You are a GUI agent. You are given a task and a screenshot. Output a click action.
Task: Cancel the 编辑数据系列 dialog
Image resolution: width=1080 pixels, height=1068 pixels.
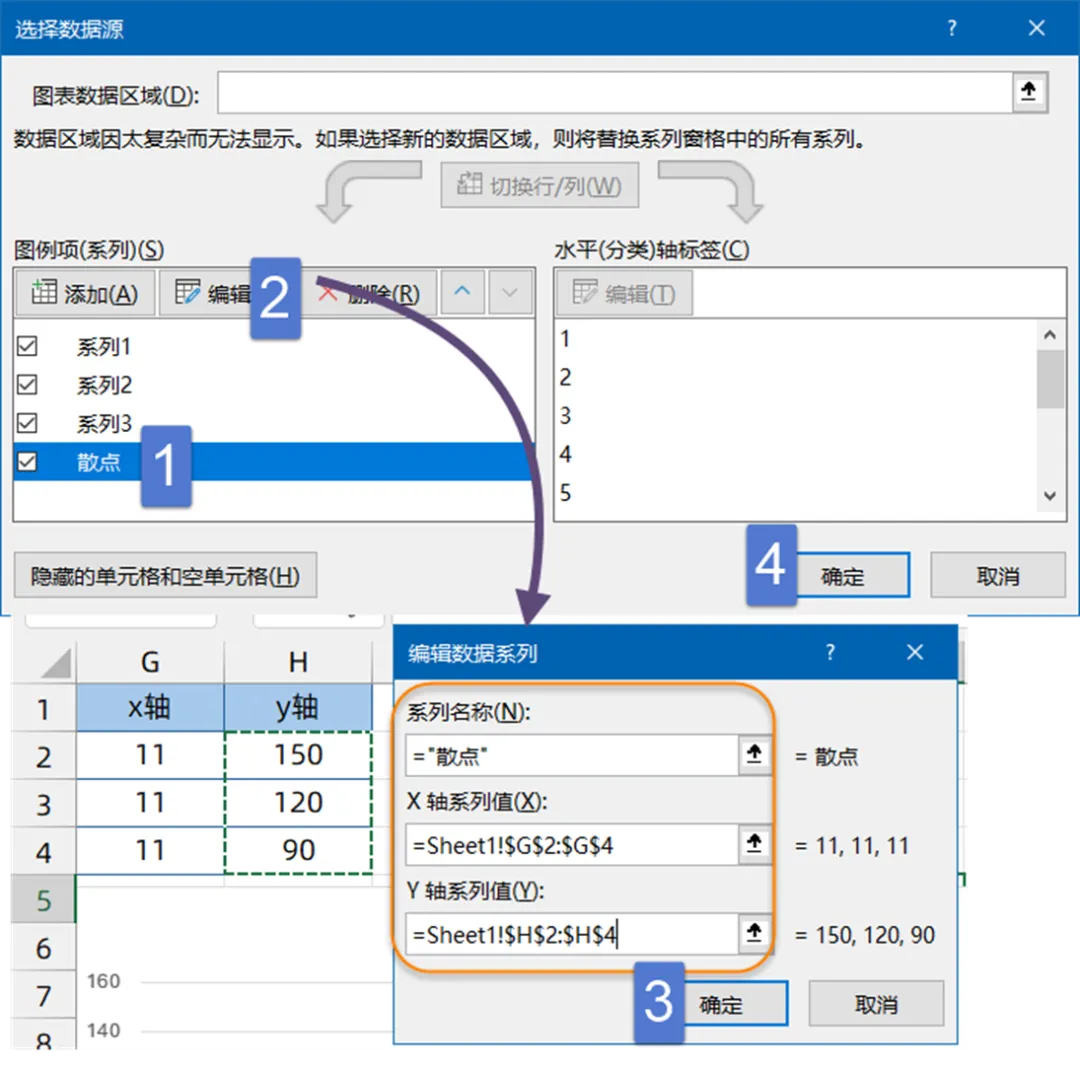(x=876, y=1005)
